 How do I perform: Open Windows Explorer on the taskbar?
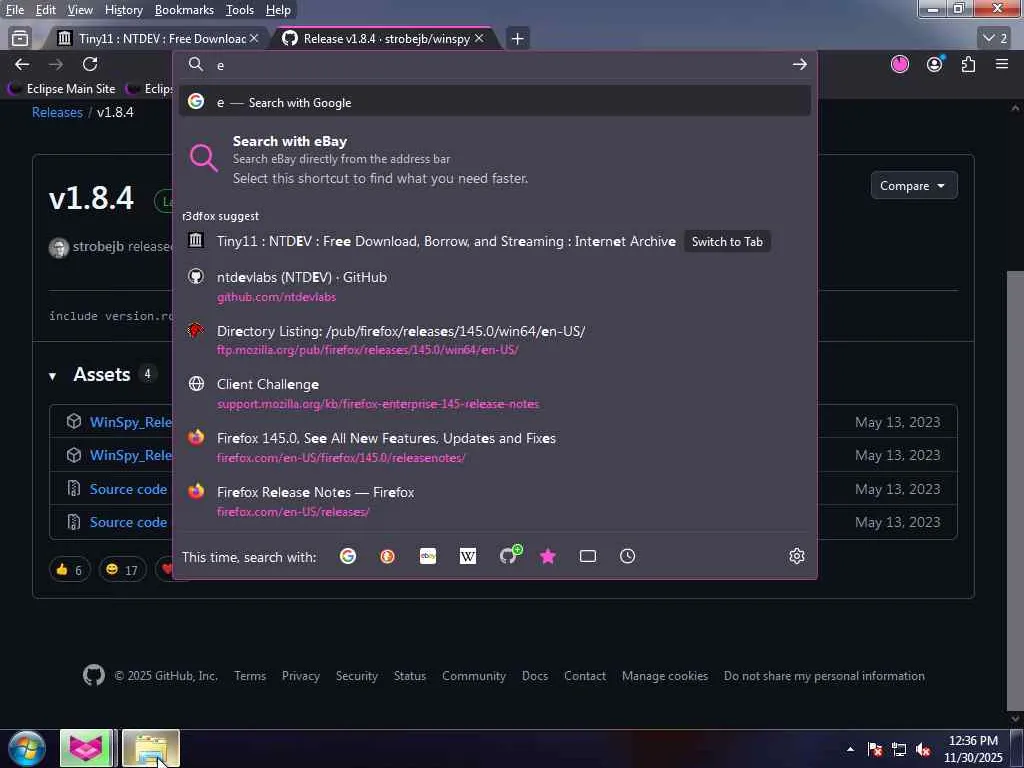(x=150, y=748)
